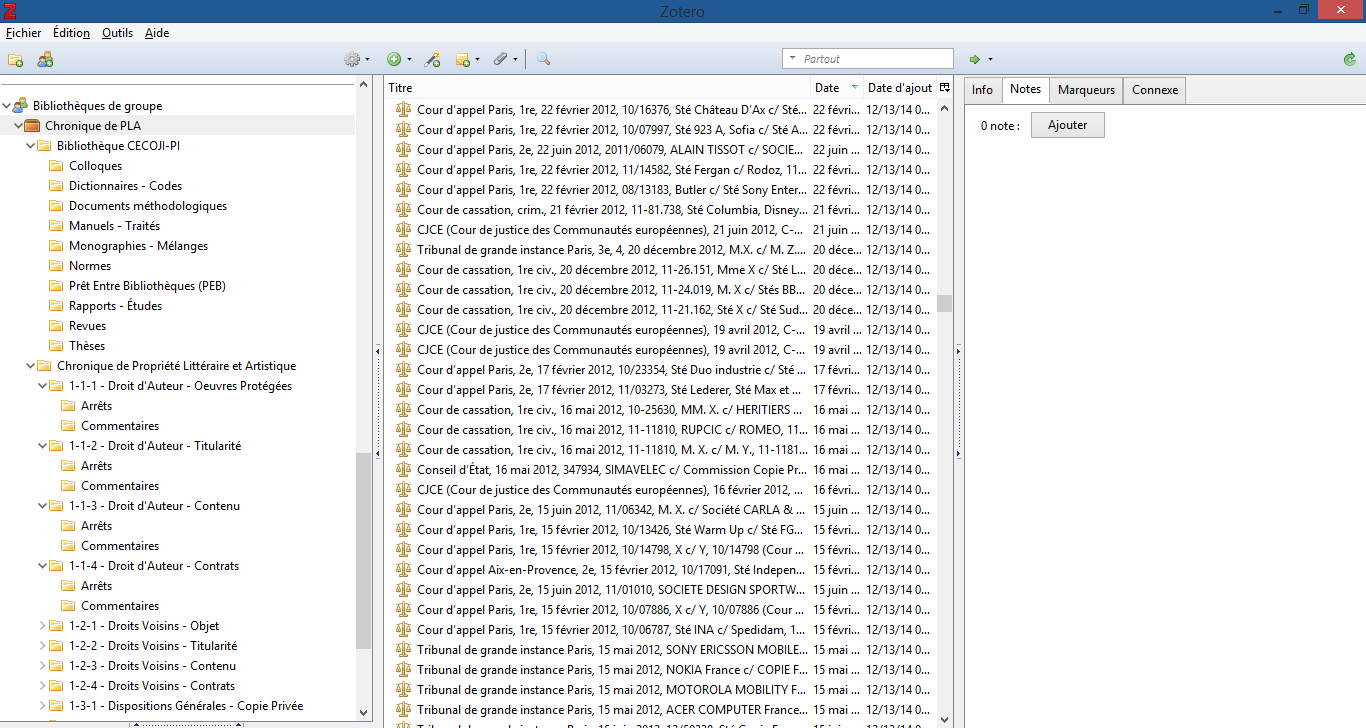The width and height of the screenshot is (1366, 728).
Task: Click the paperclip Add Attachment icon
Action: pyautogui.click(x=501, y=60)
